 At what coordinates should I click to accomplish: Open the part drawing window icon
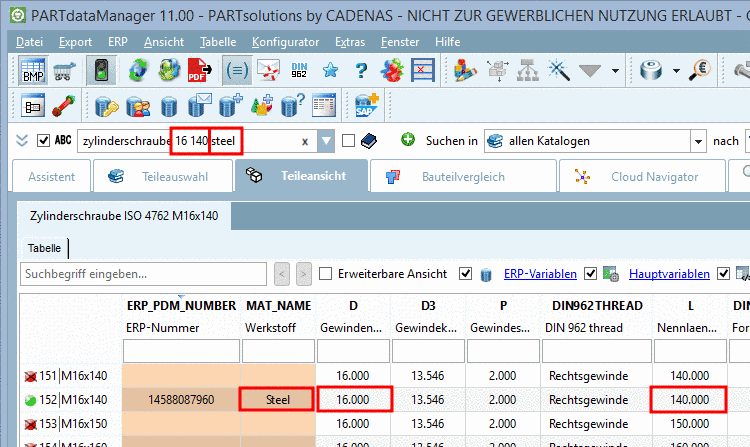pyautogui.click(x=33, y=106)
